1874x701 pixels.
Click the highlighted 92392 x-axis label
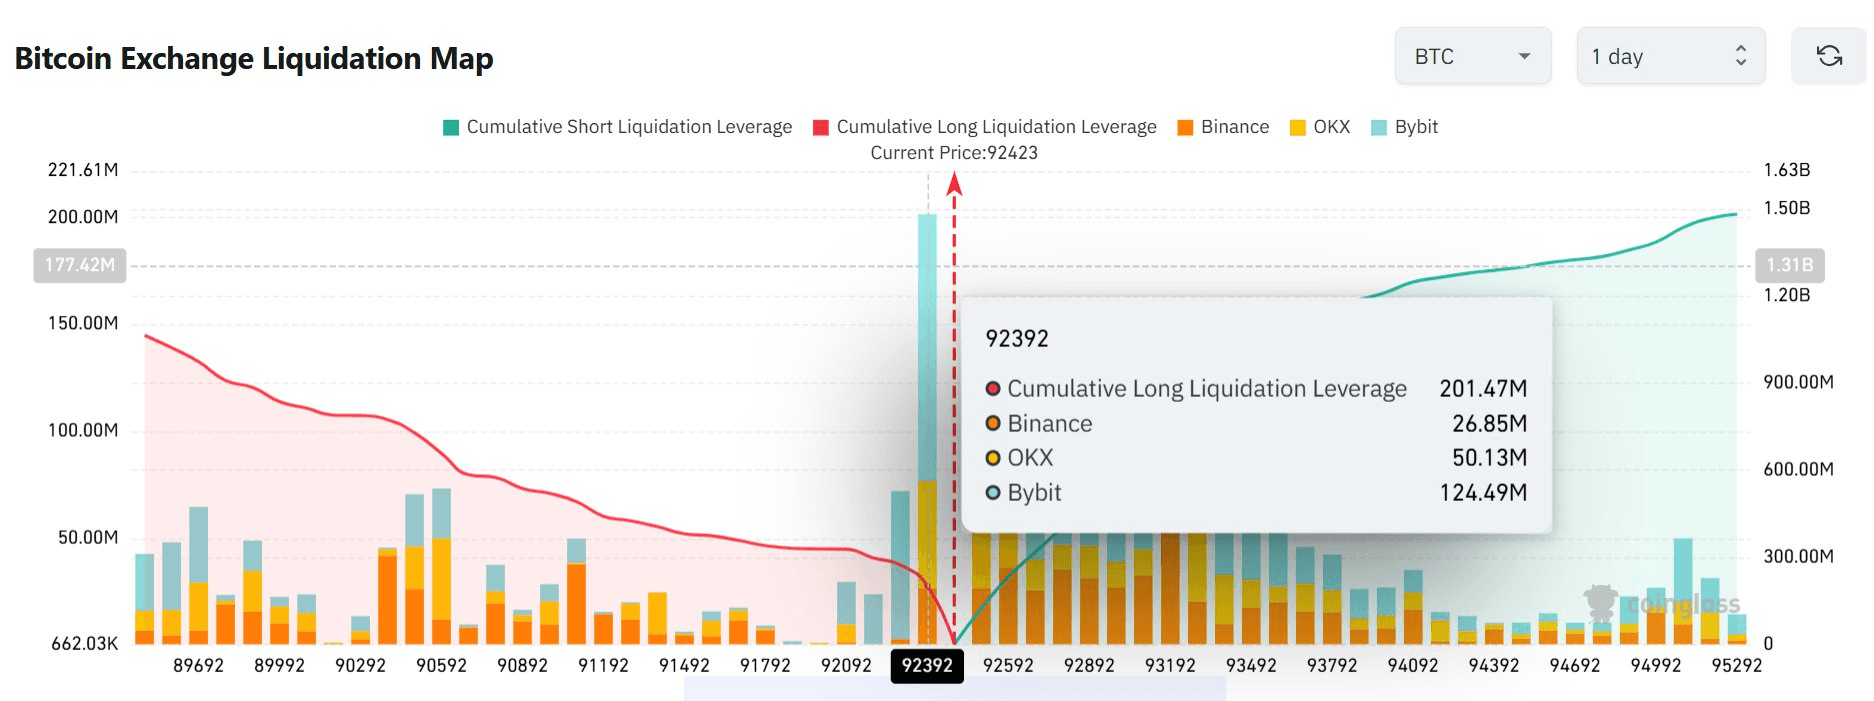(927, 666)
